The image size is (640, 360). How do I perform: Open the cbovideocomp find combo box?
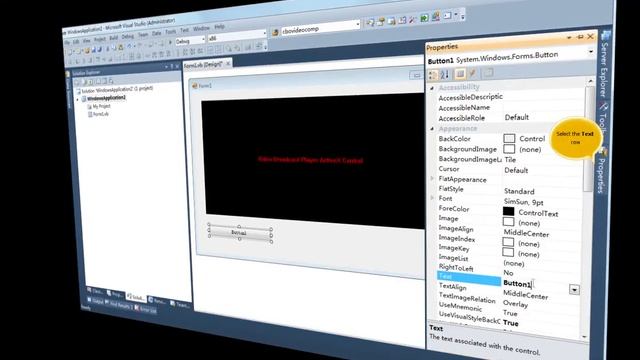(320, 28)
